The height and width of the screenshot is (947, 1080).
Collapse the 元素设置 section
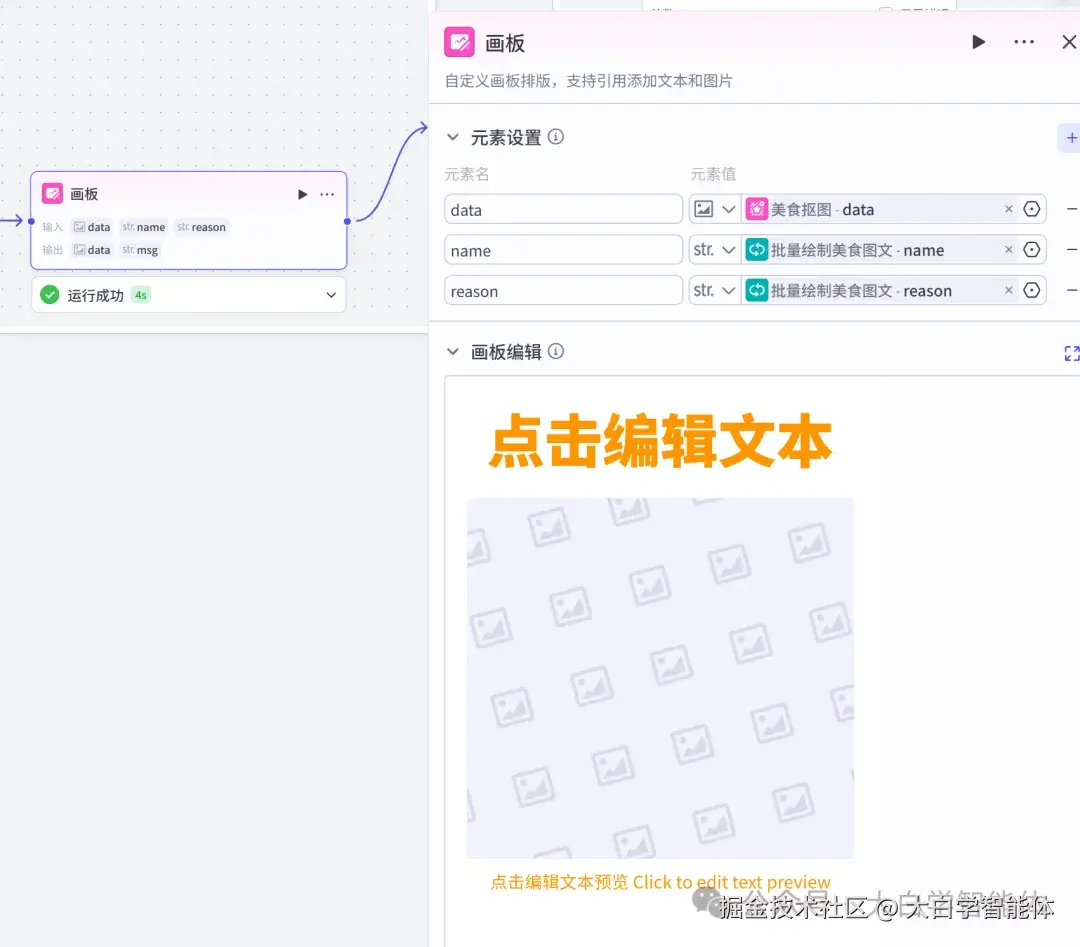tap(453, 137)
